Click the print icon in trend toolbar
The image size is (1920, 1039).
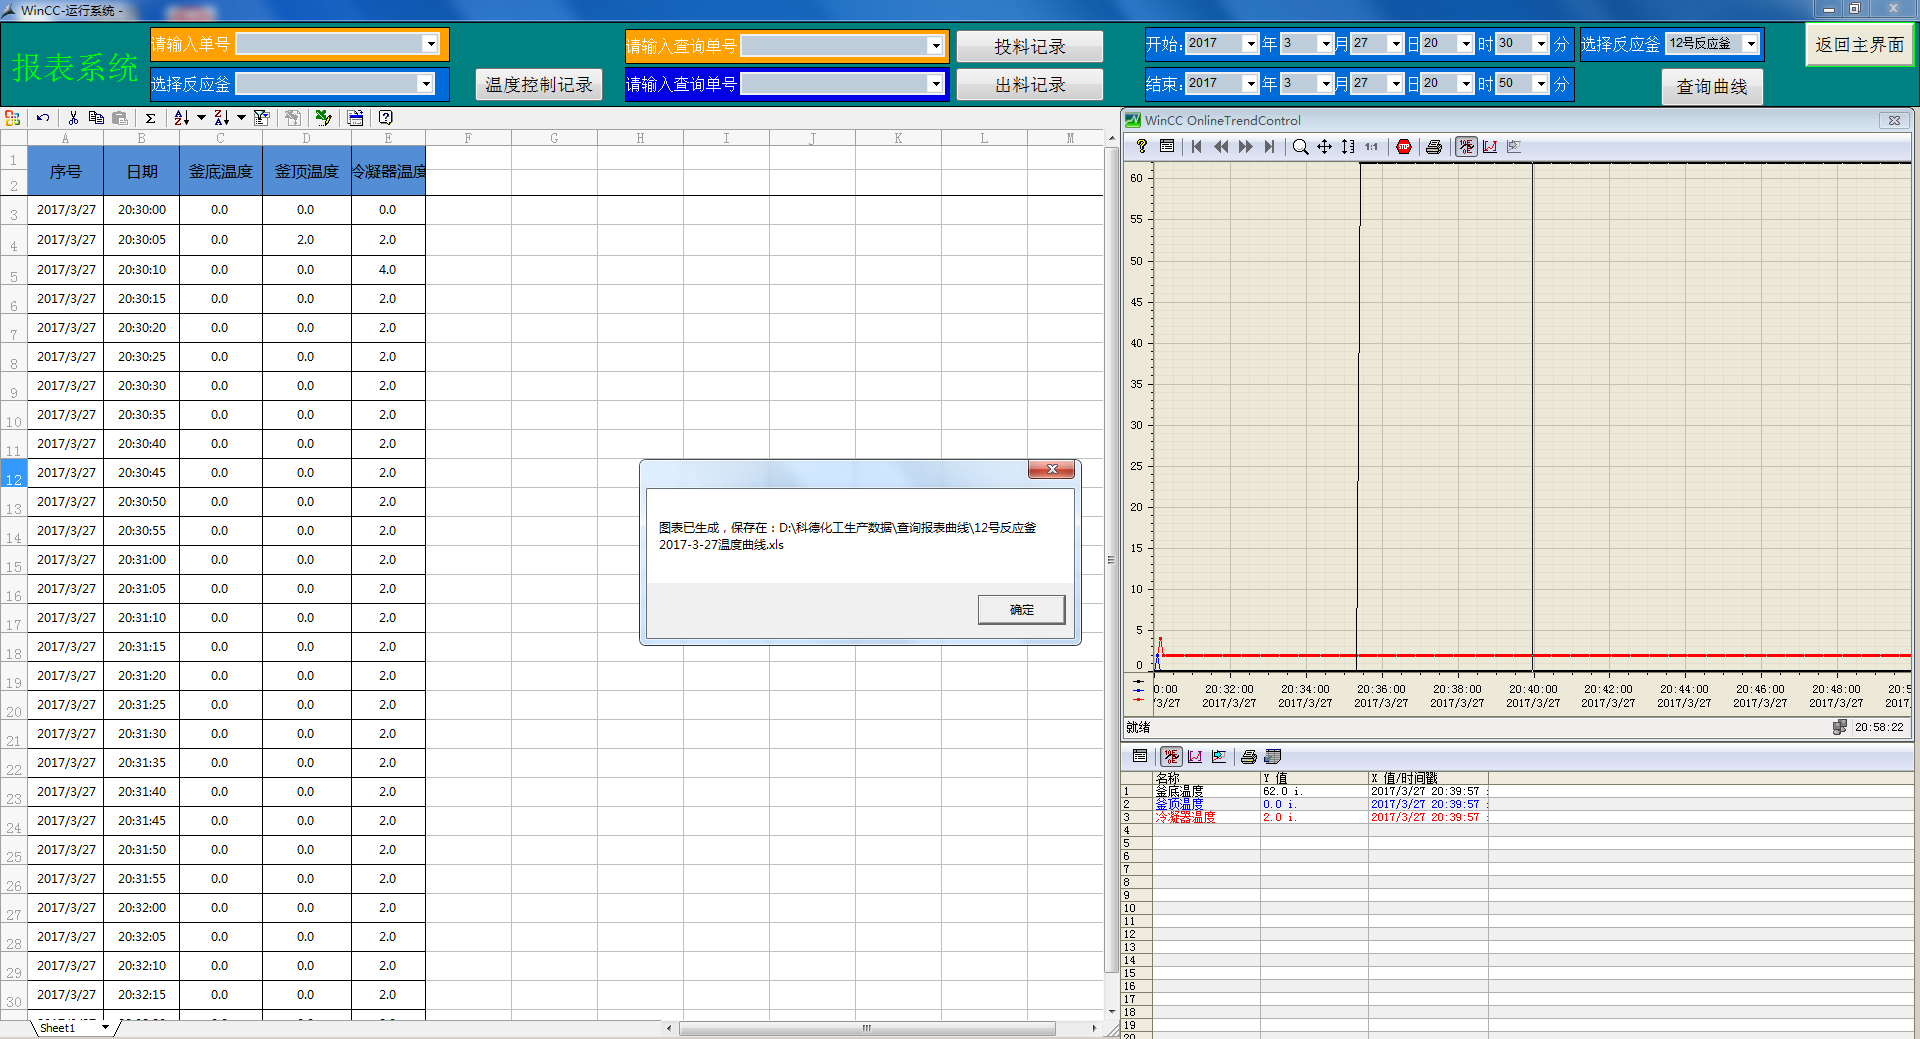(x=1434, y=147)
